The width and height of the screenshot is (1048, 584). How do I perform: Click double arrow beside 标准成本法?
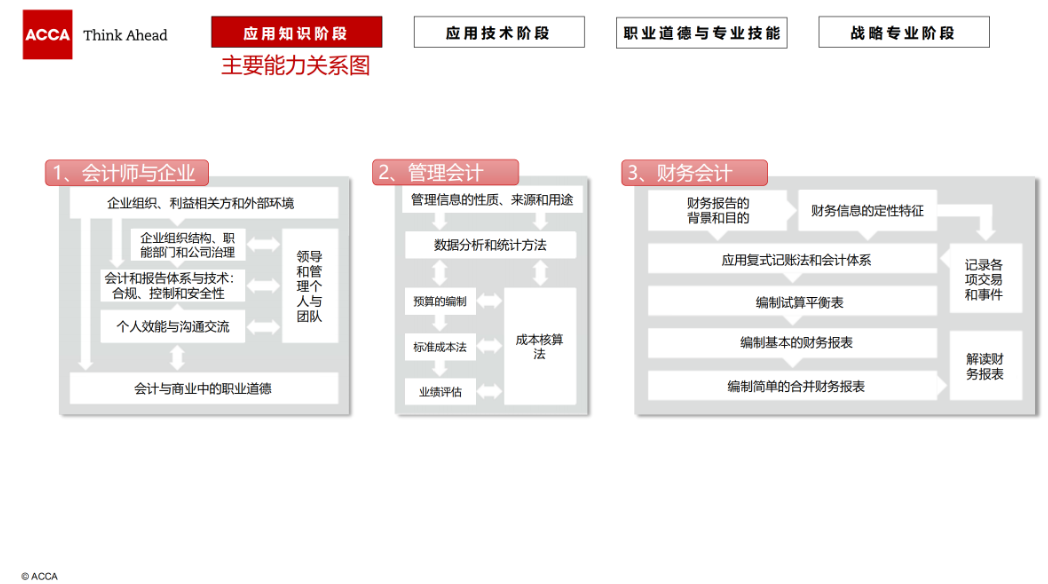click(x=489, y=346)
